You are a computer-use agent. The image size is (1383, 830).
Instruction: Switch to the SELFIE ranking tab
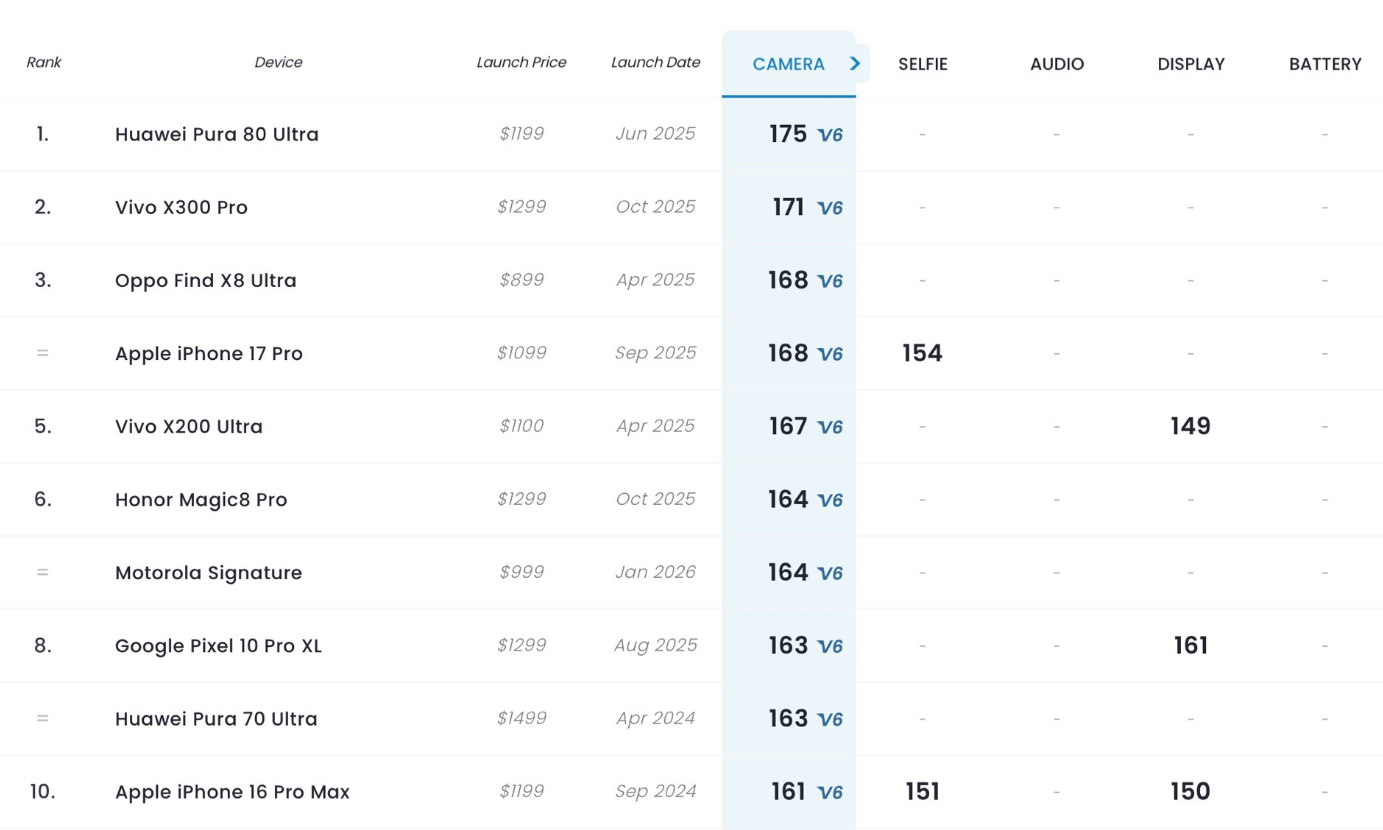tap(922, 64)
